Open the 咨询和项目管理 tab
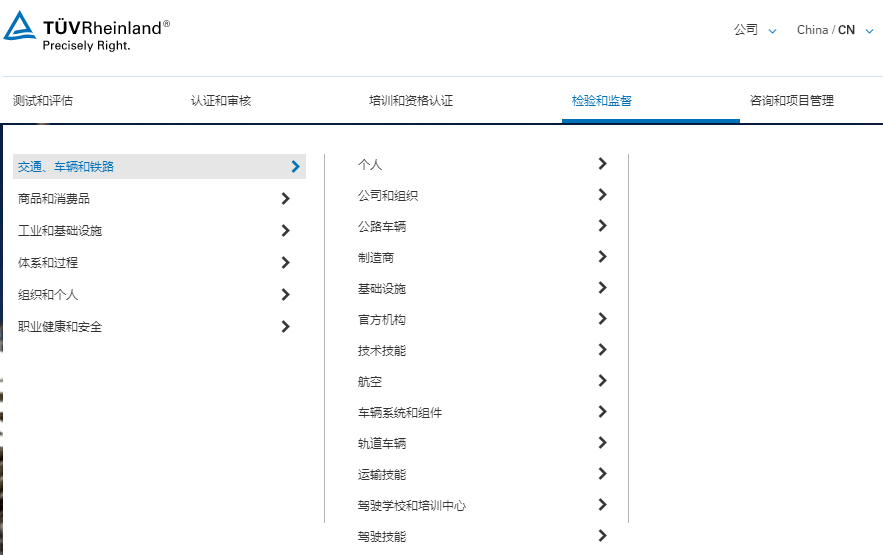The image size is (883, 555). (791, 101)
